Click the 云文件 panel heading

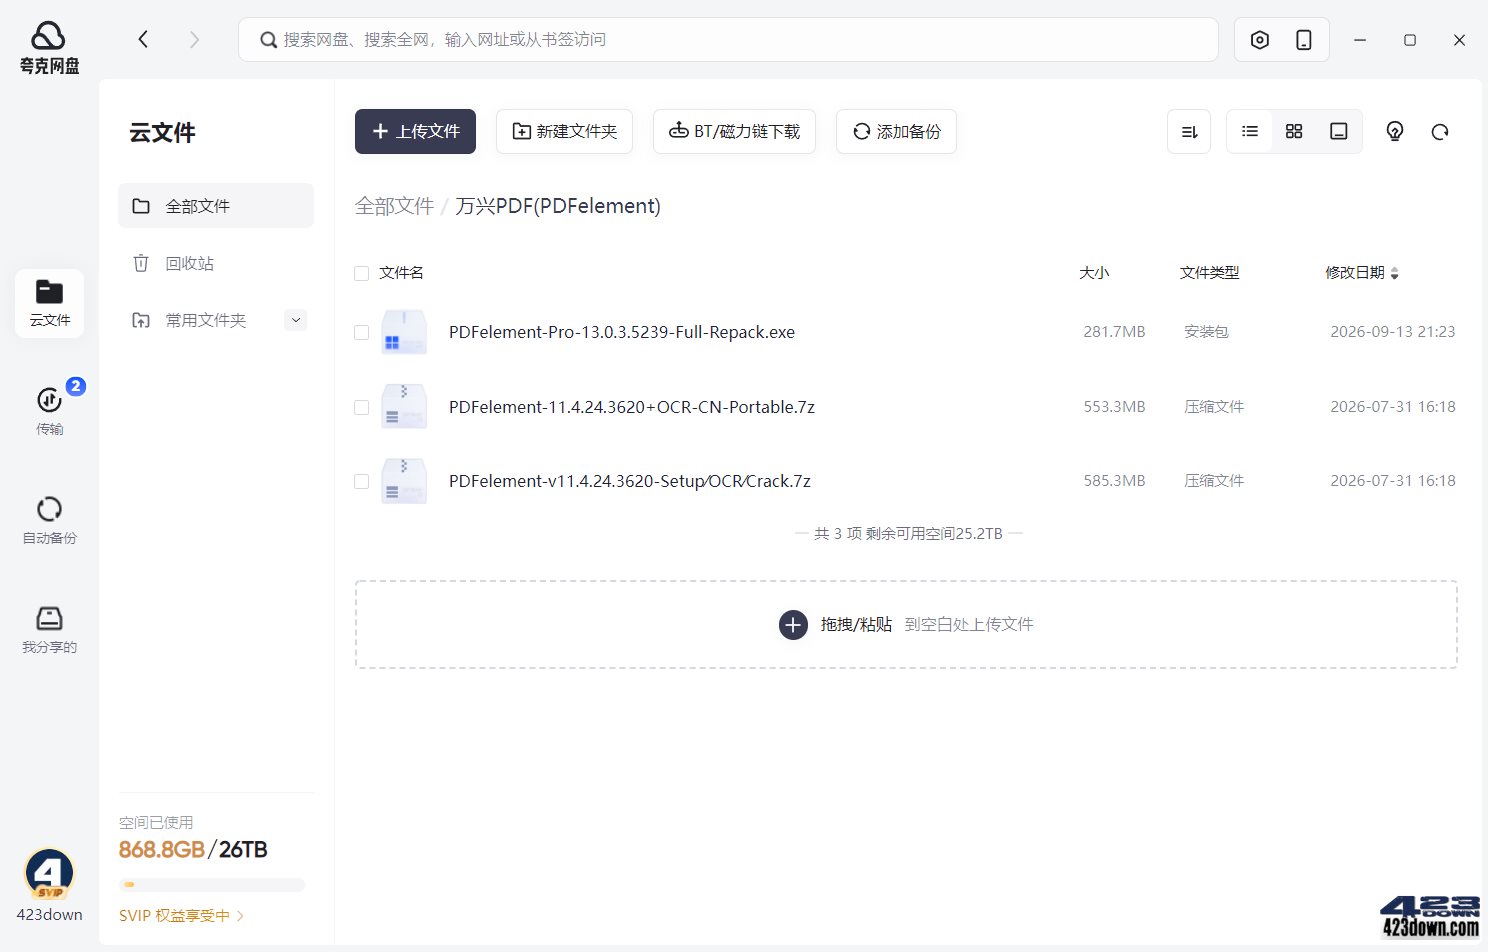tap(162, 133)
